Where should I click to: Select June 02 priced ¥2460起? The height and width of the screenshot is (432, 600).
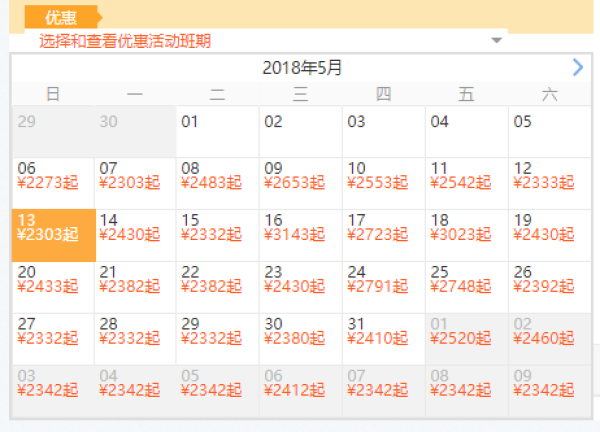(x=550, y=339)
